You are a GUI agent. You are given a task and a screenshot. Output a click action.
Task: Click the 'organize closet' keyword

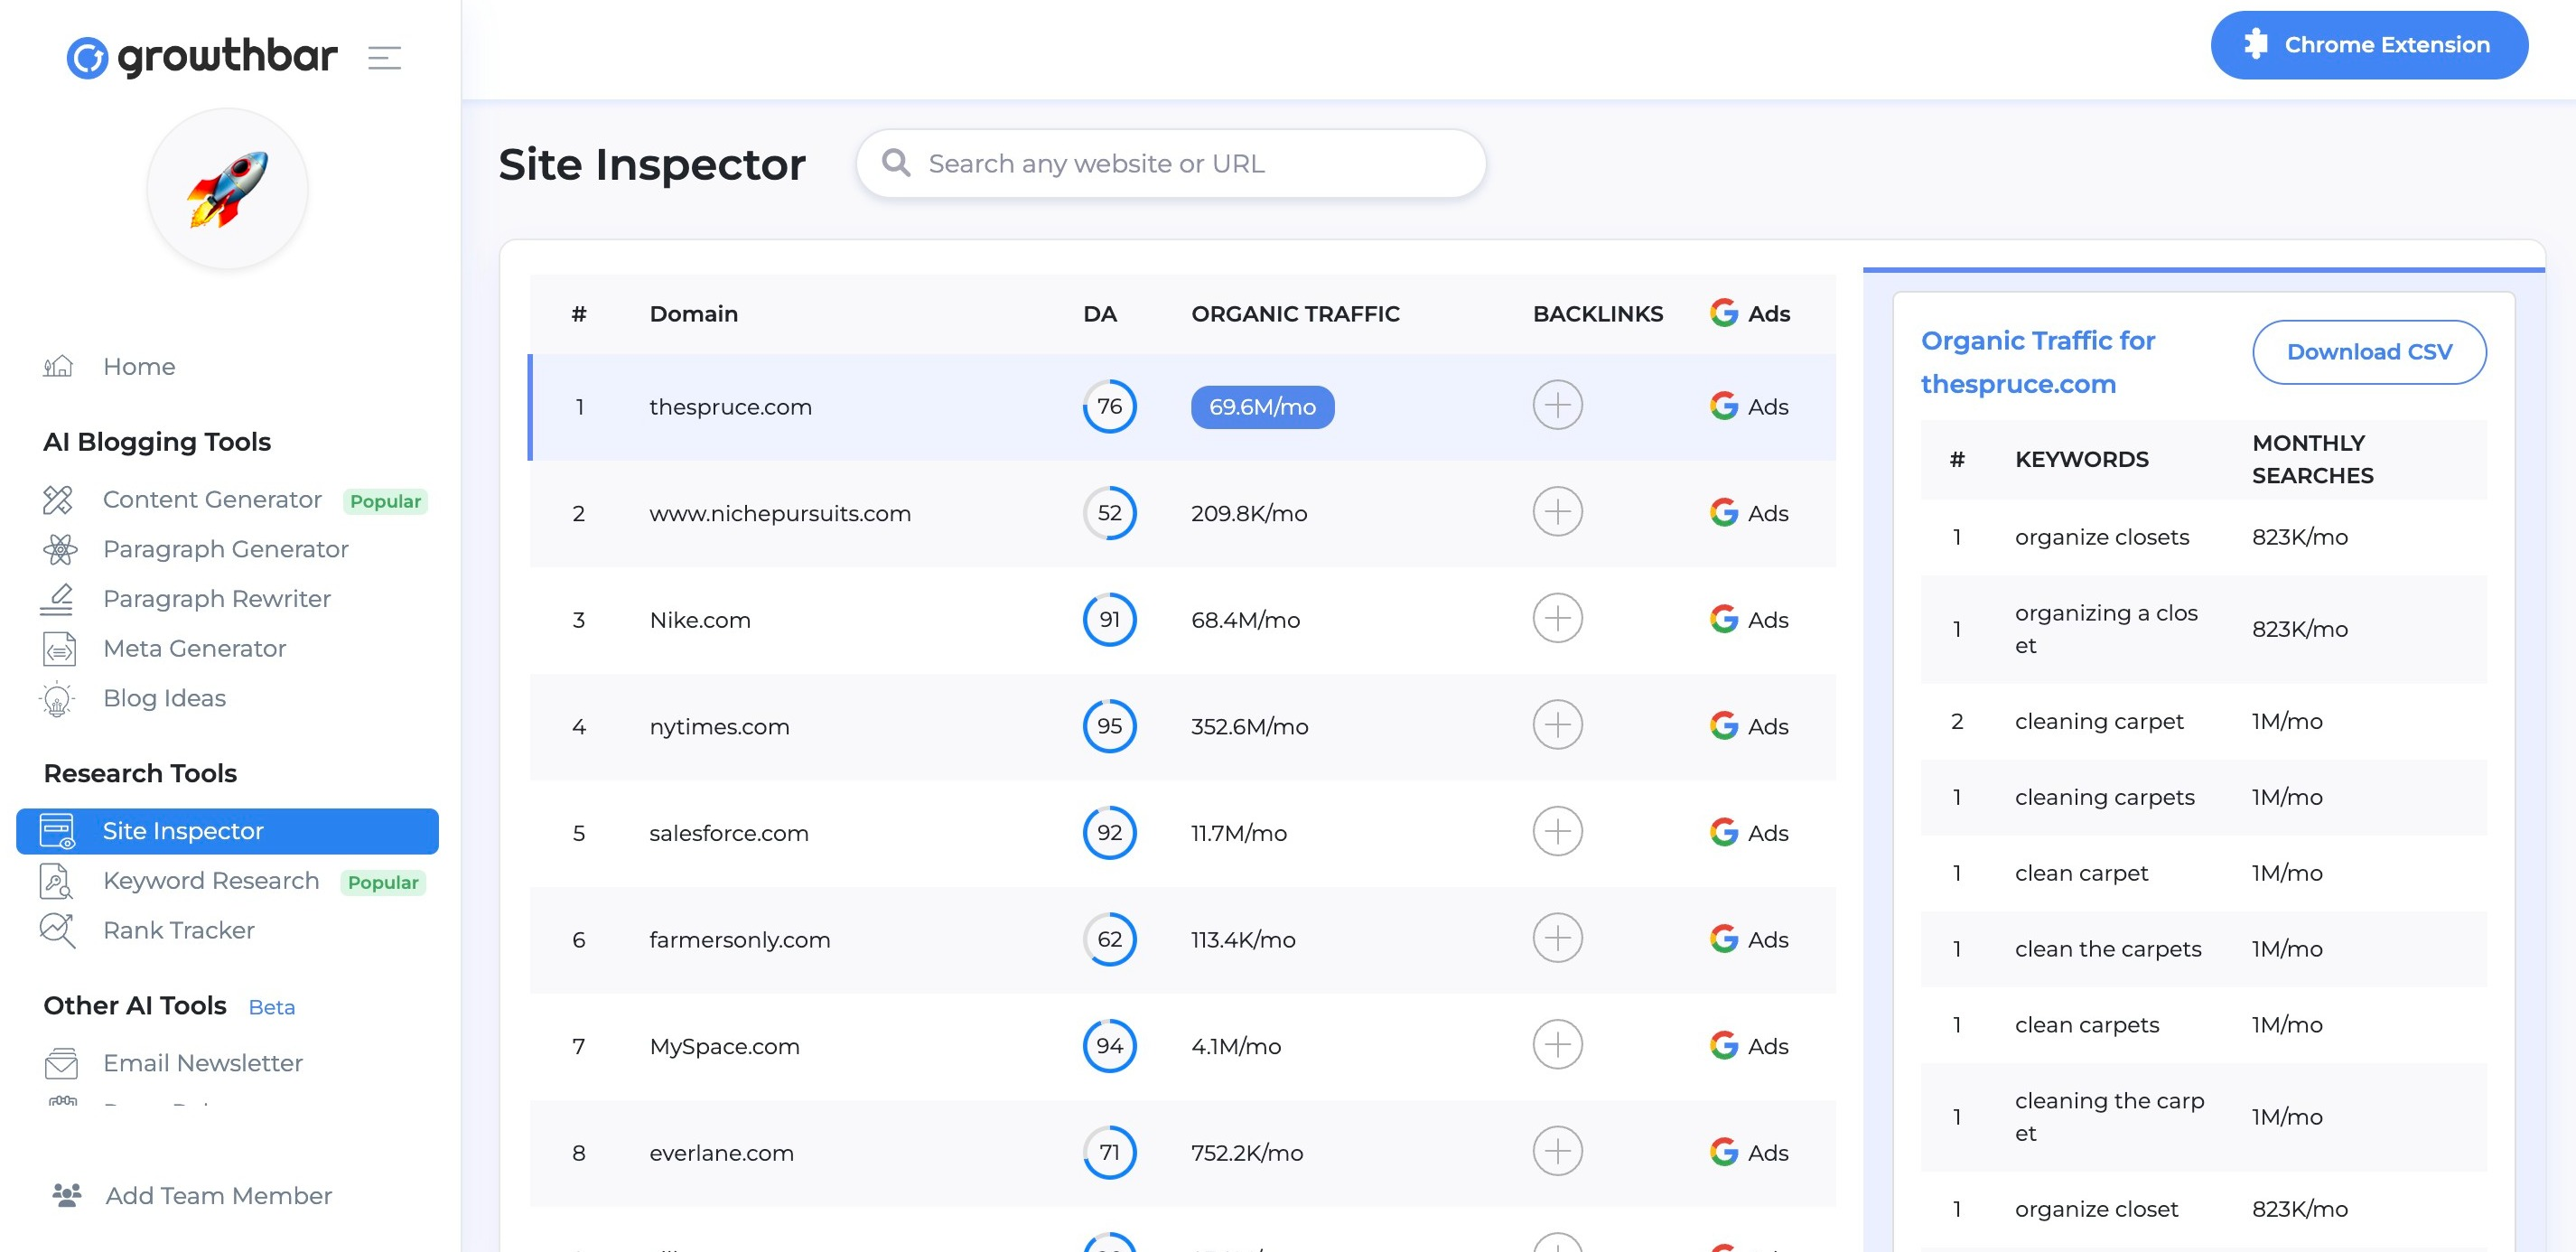(x=2096, y=1209)
